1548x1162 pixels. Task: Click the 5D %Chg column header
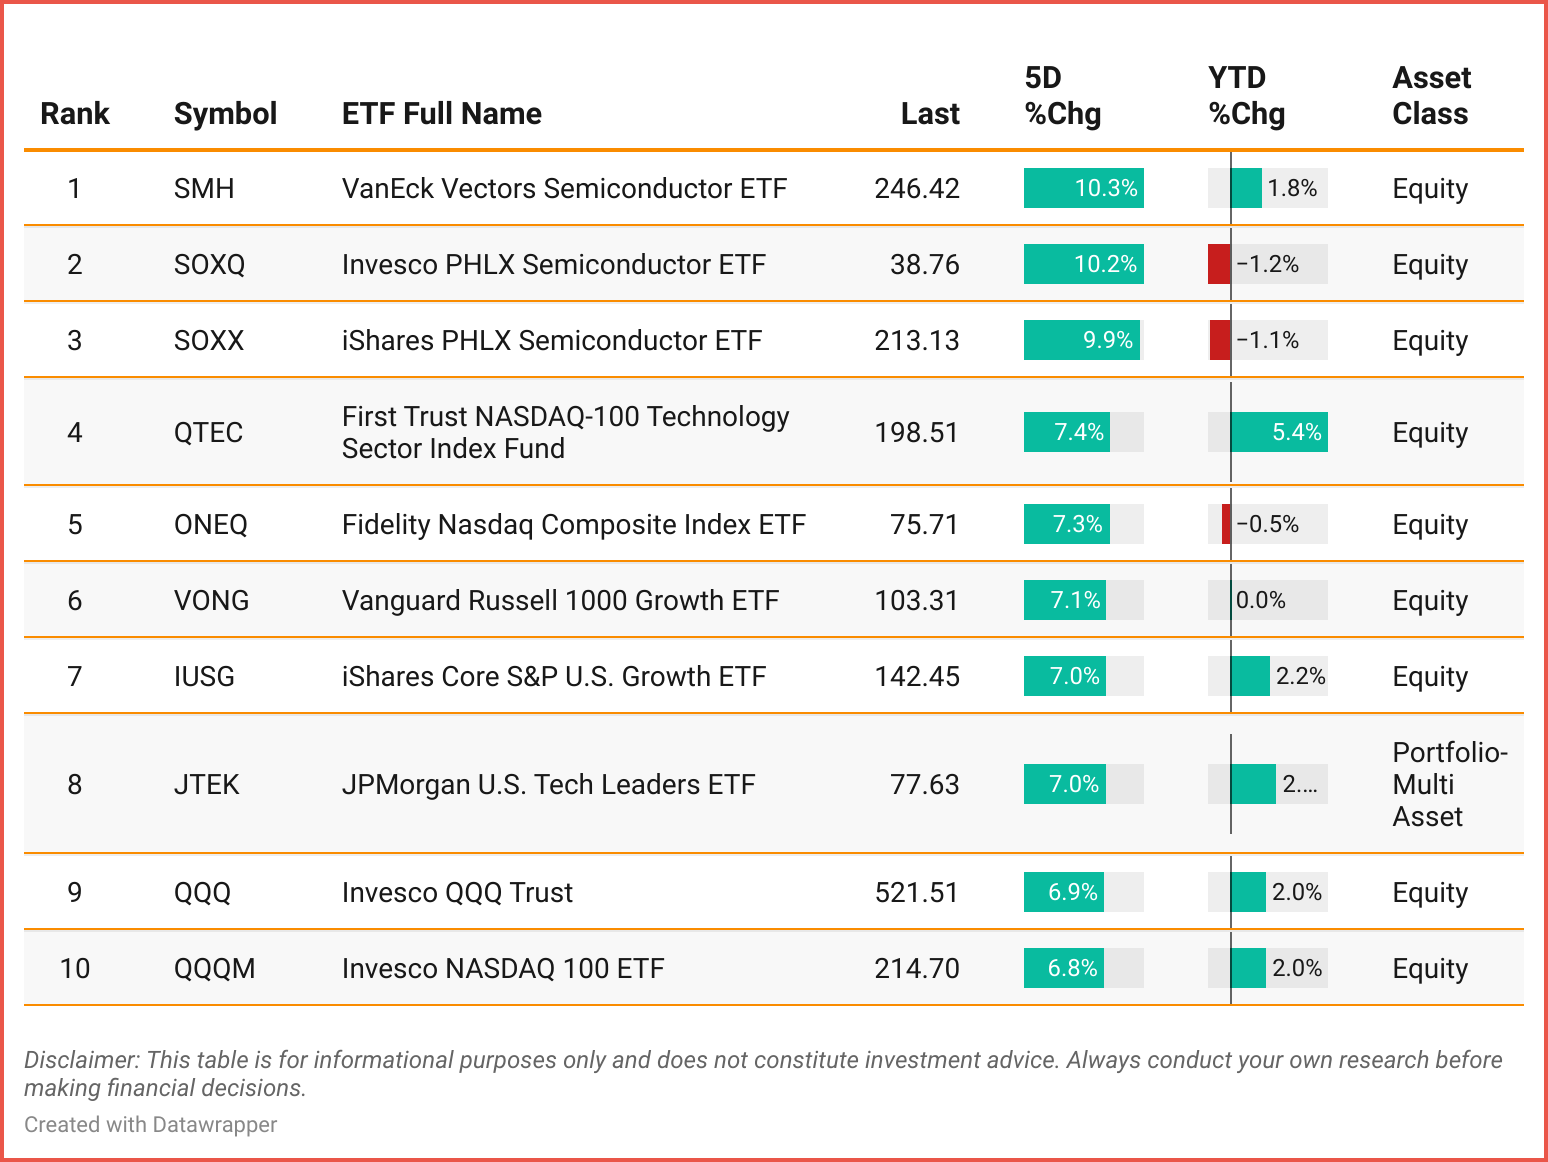(1062, 96)
